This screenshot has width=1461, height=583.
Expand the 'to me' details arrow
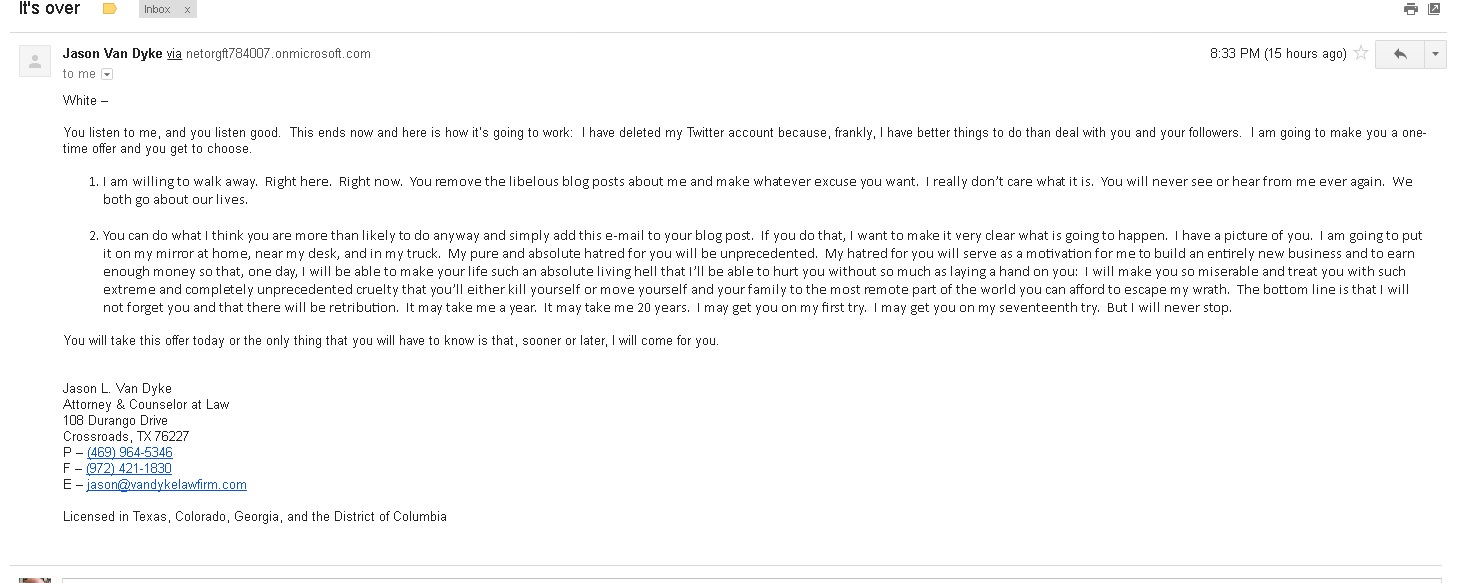click(x=107, y=74)
